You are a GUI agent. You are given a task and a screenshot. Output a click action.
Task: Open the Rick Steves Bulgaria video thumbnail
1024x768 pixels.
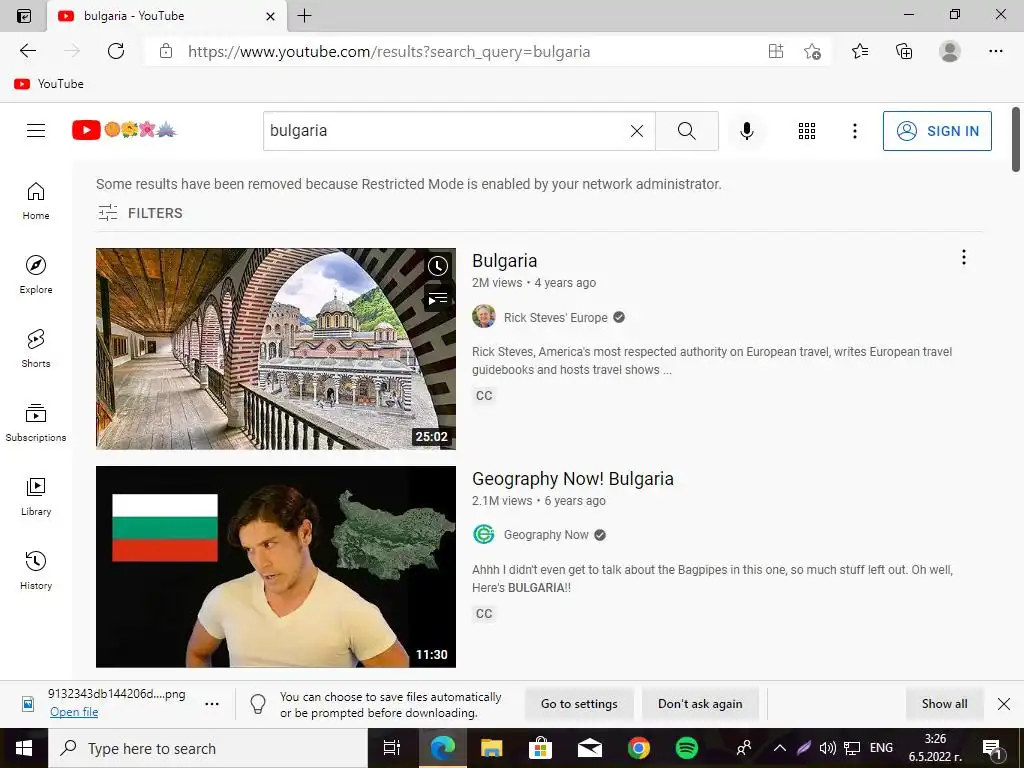point(276,349)
